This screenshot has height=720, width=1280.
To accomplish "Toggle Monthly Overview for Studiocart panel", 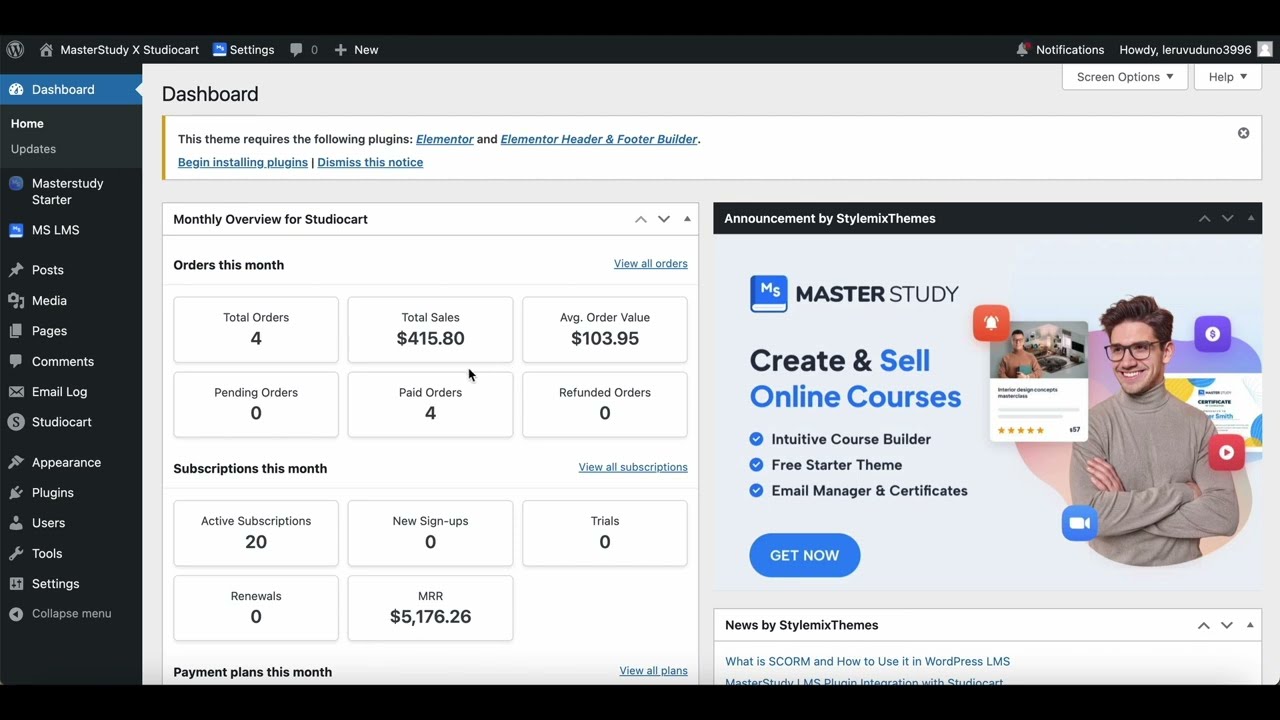I will tap(687, 219).
